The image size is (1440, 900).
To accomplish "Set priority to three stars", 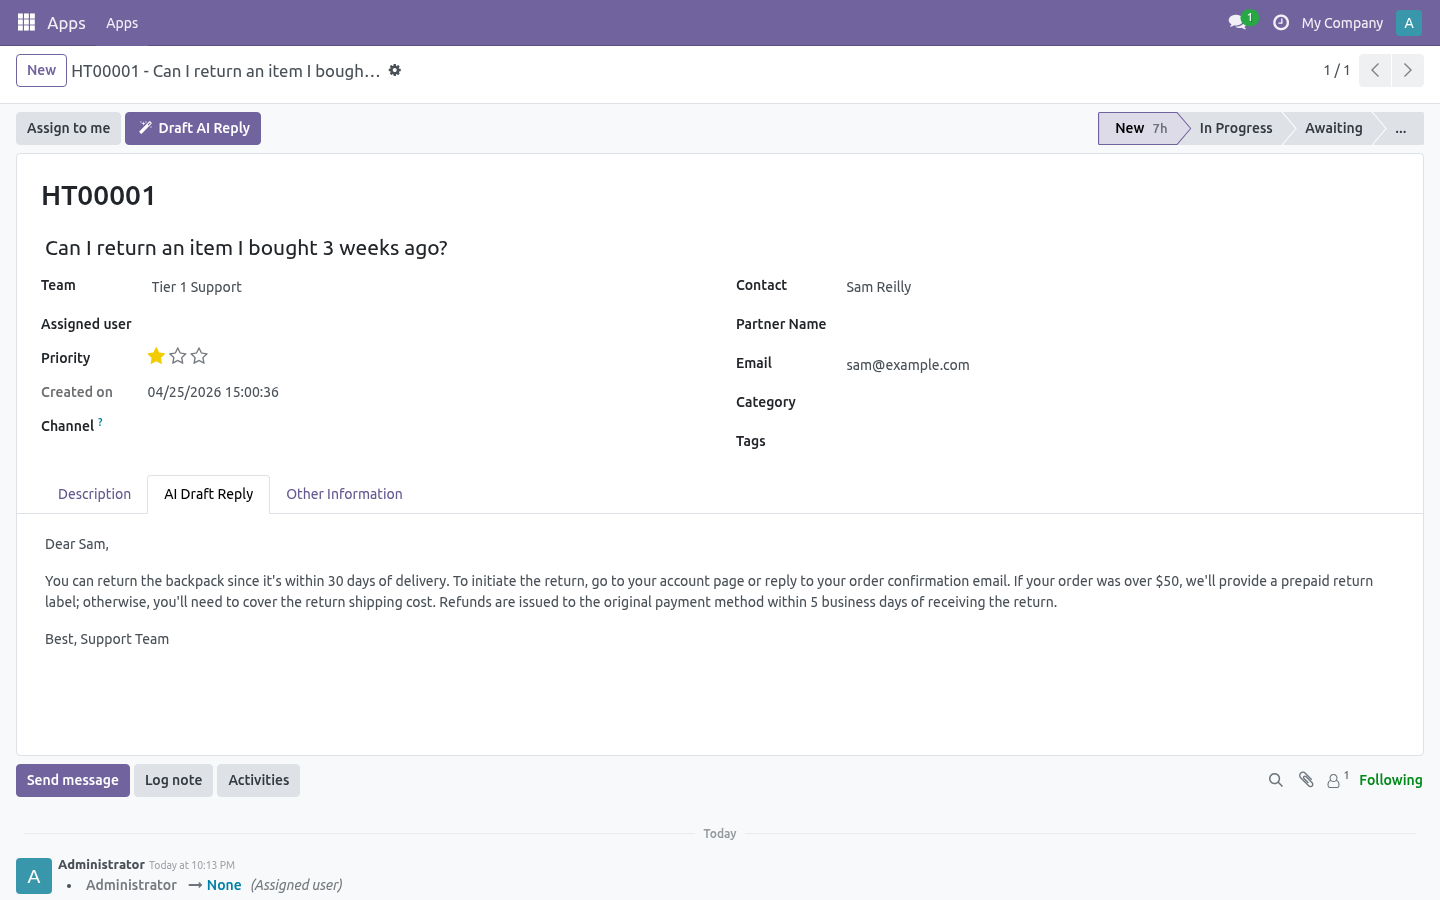I will [x=199, y=356].
